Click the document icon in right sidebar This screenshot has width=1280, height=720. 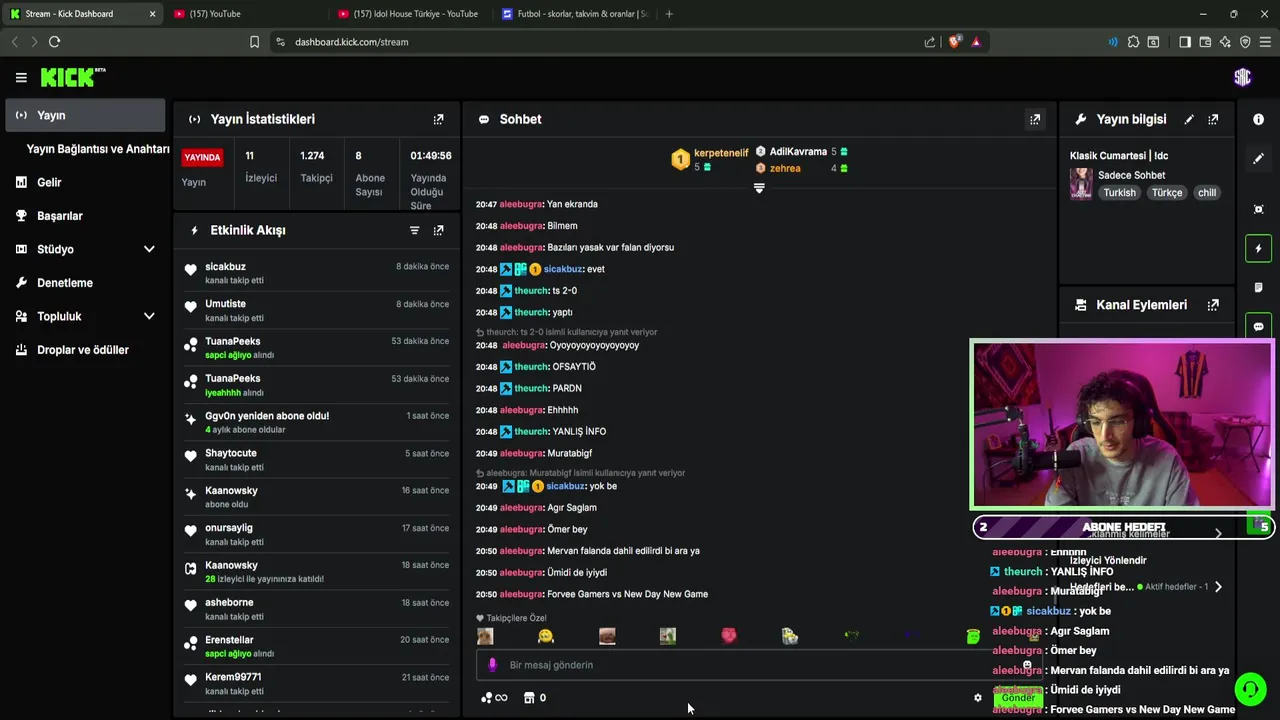[x=1258, y=287]
